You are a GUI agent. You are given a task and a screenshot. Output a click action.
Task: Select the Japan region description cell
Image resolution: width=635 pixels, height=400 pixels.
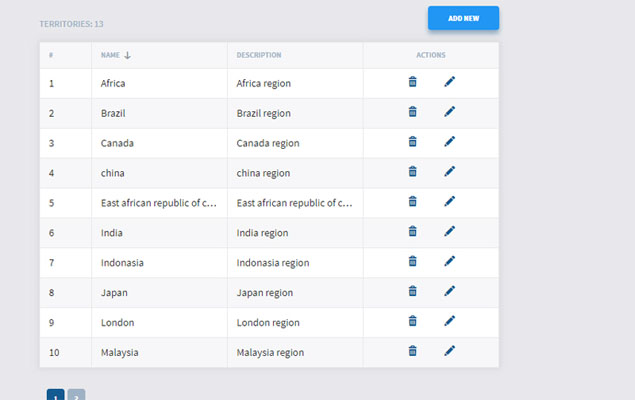coord(265,293)
